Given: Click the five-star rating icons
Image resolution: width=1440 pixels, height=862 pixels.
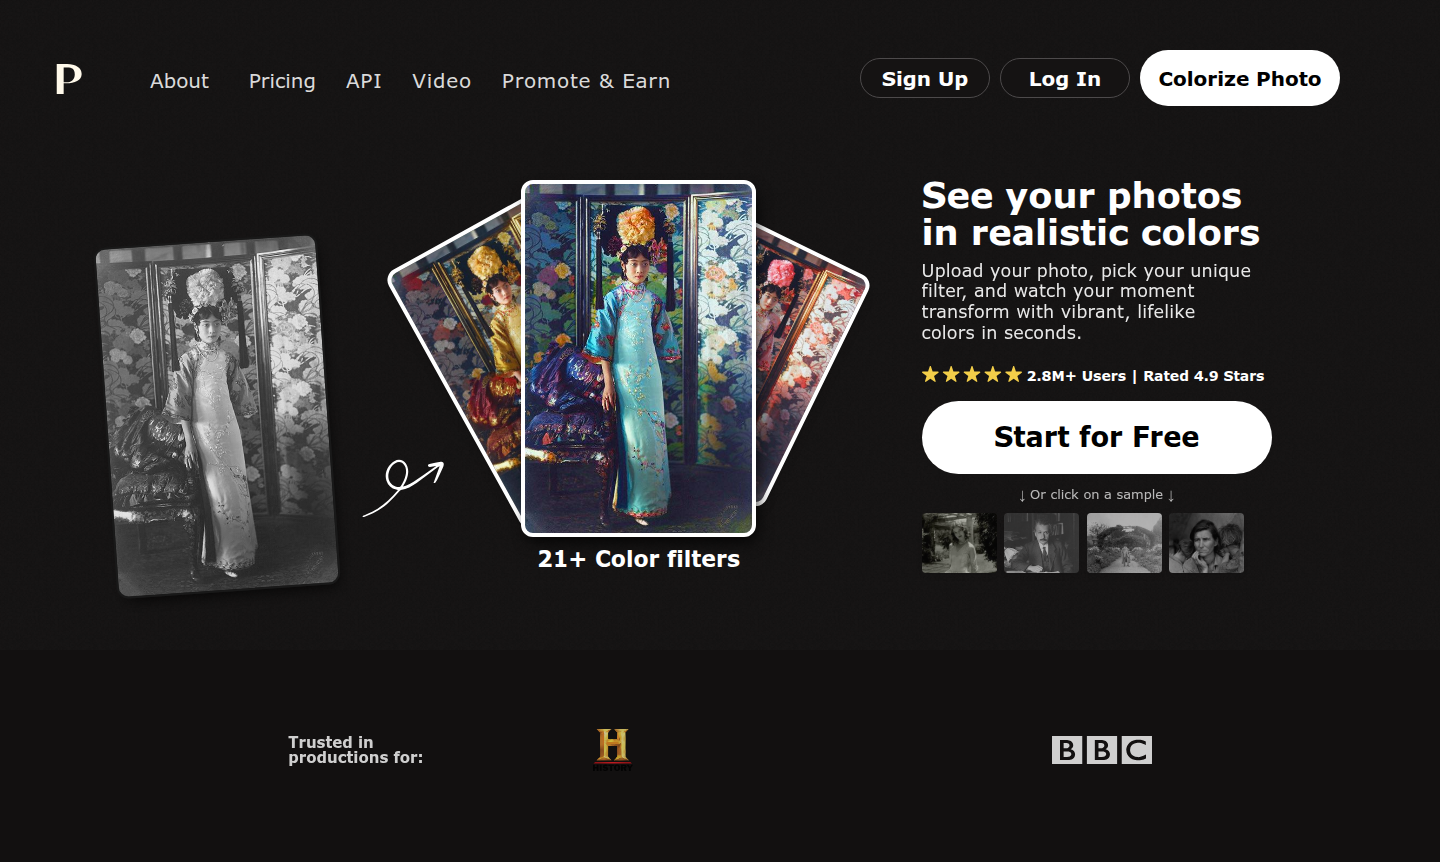Looking at the screenshot, I should pos(971,375).
